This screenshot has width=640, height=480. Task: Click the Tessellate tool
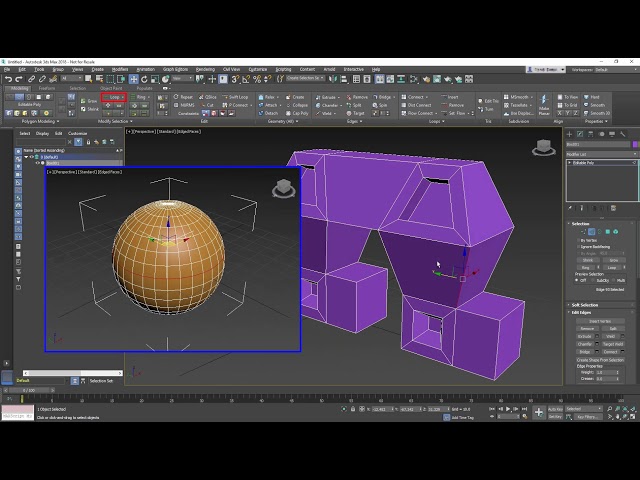tap(517, 105)
